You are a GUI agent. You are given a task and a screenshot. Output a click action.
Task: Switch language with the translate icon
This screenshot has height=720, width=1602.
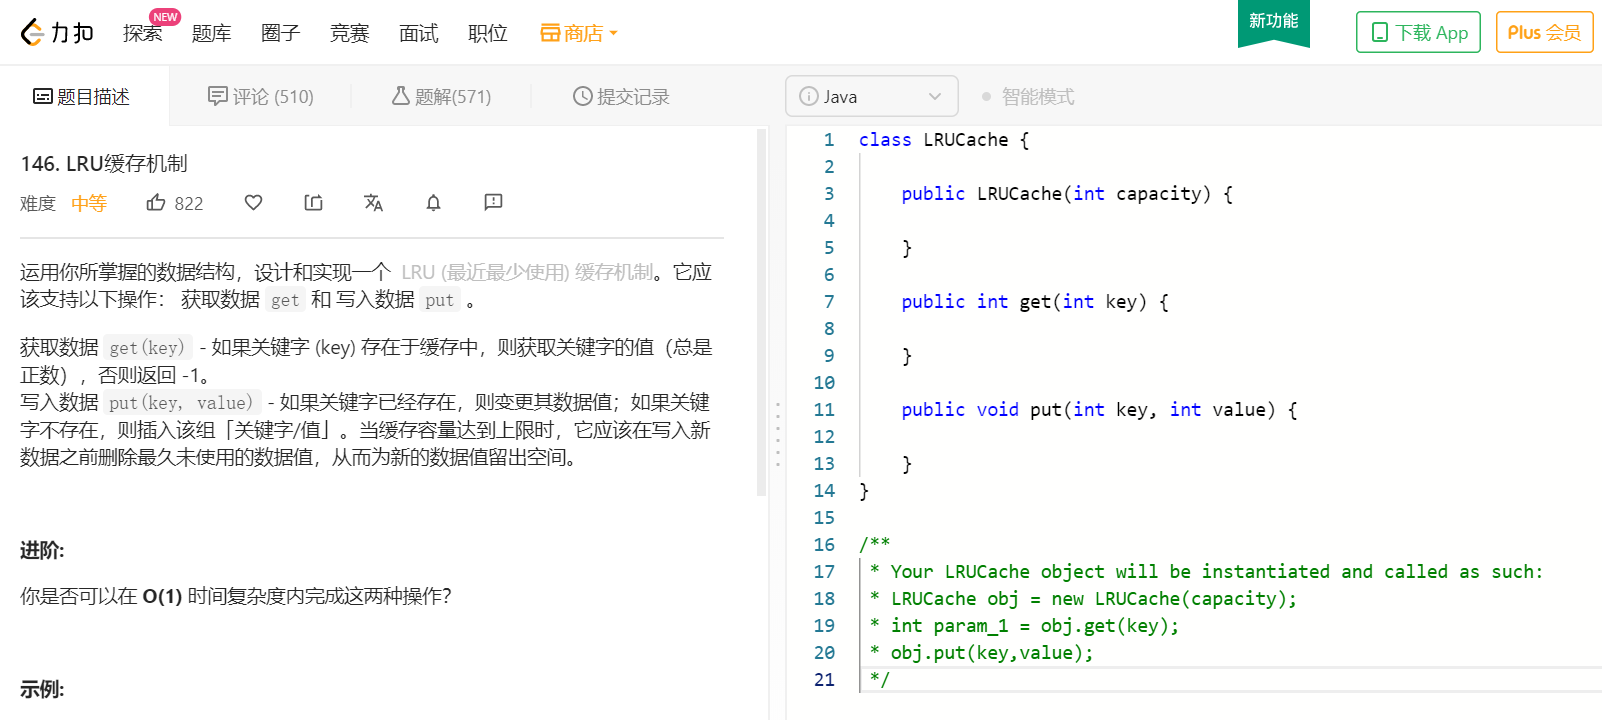(373, 203)
